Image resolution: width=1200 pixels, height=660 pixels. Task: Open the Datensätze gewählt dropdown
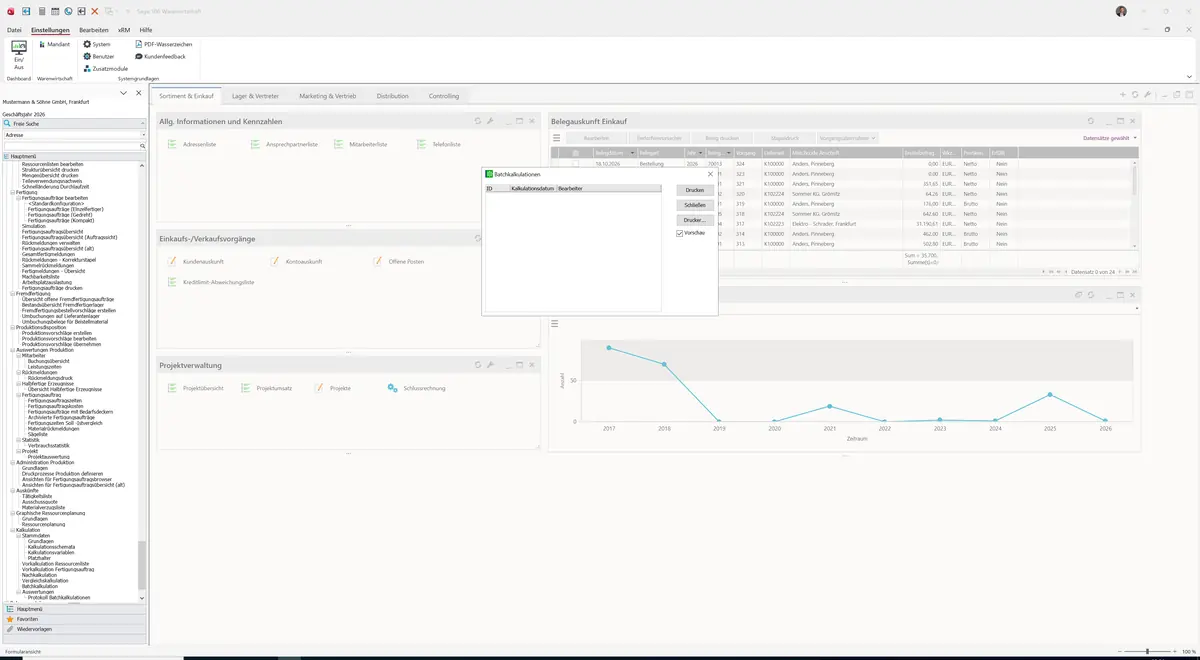[x=1110, y=138]
